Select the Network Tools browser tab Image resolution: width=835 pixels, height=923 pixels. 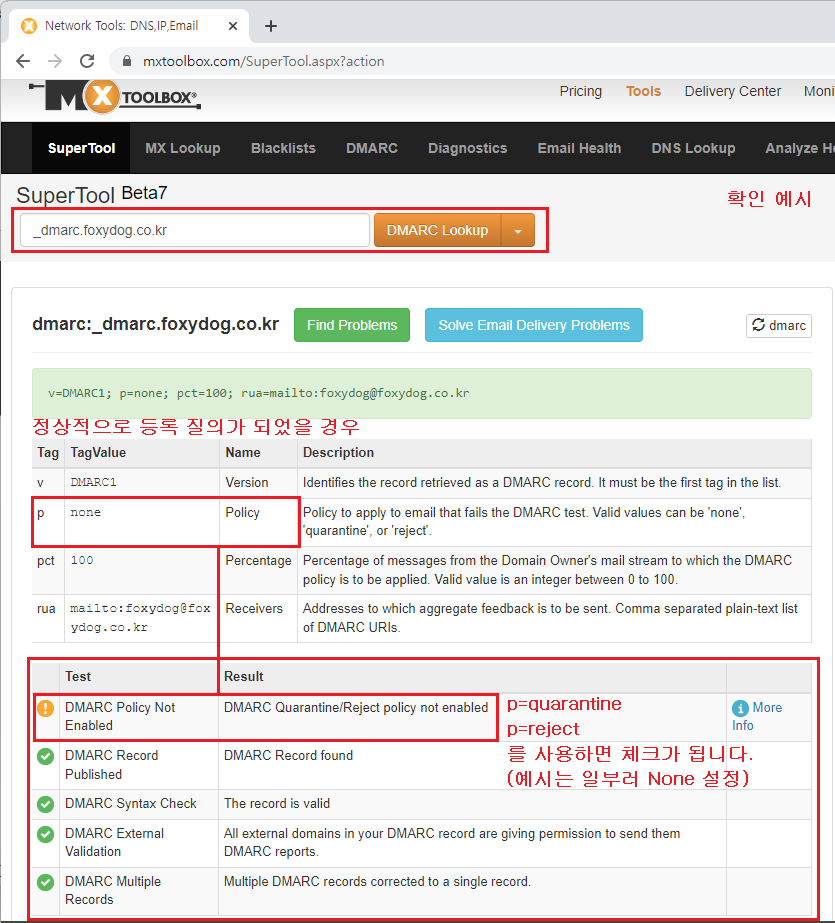129,26
